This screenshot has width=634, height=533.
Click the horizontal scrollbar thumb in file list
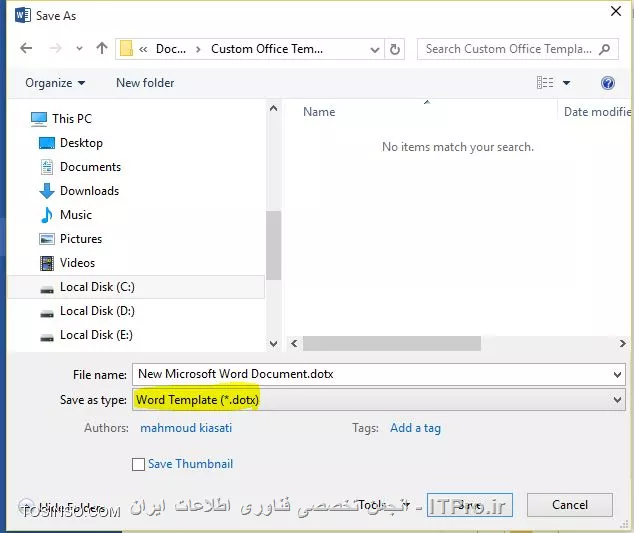[x=392, y=344]
